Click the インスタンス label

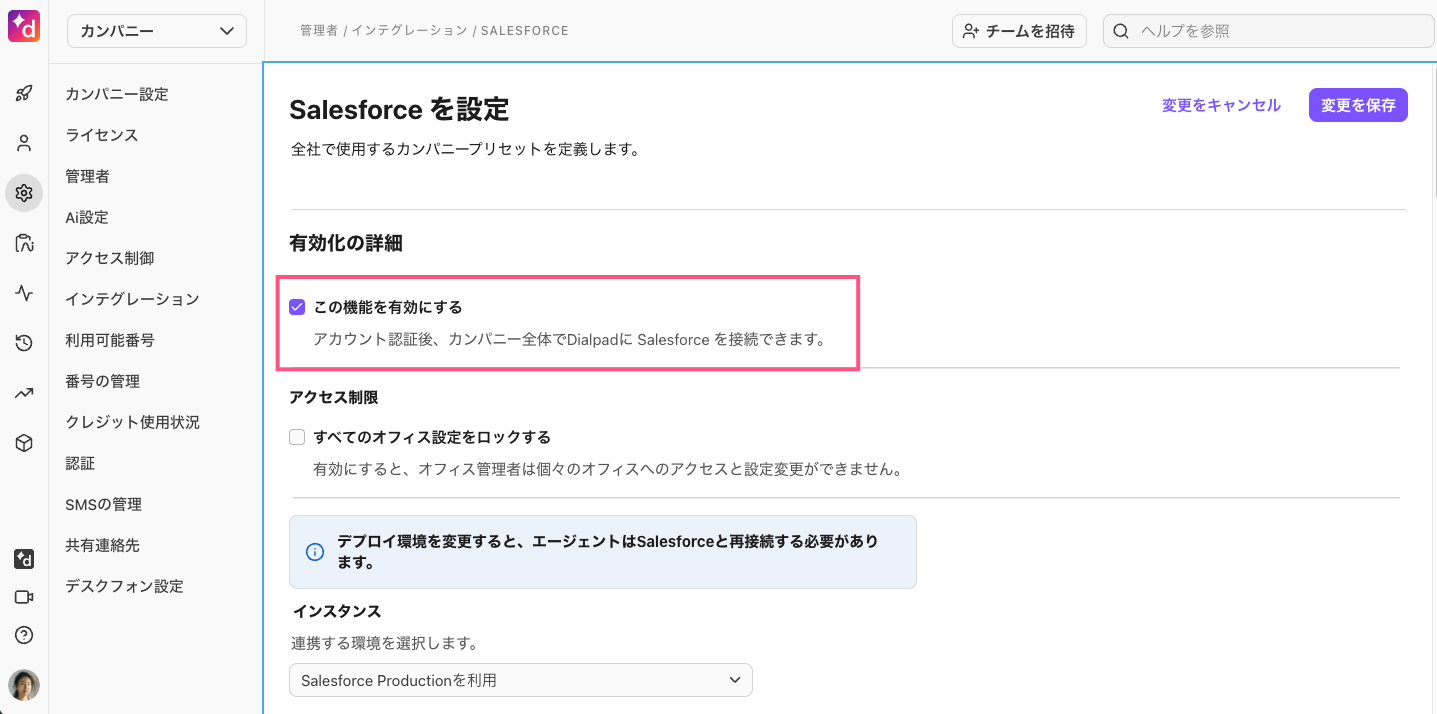[337, 611]
